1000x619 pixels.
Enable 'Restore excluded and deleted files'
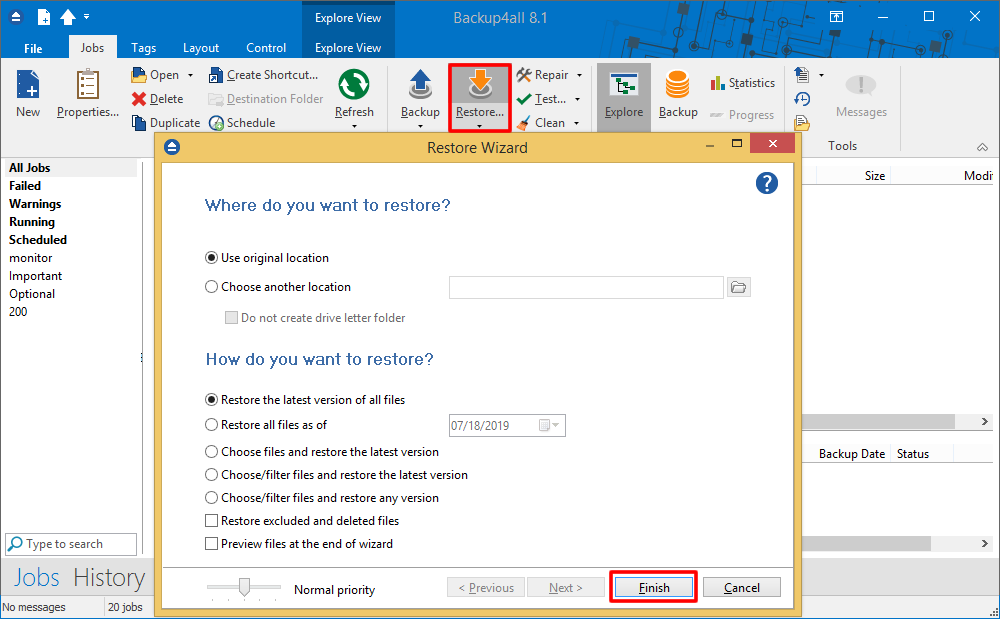[x=211, y=521]
